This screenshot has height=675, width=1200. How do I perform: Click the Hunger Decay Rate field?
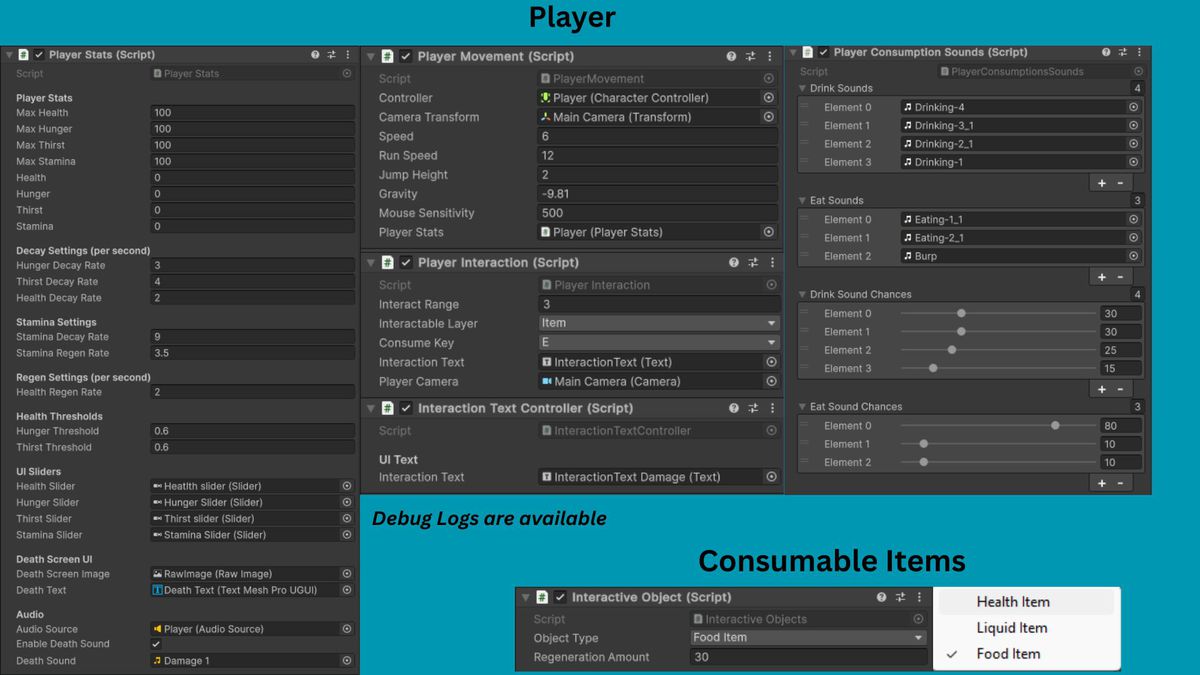(252, 266)
